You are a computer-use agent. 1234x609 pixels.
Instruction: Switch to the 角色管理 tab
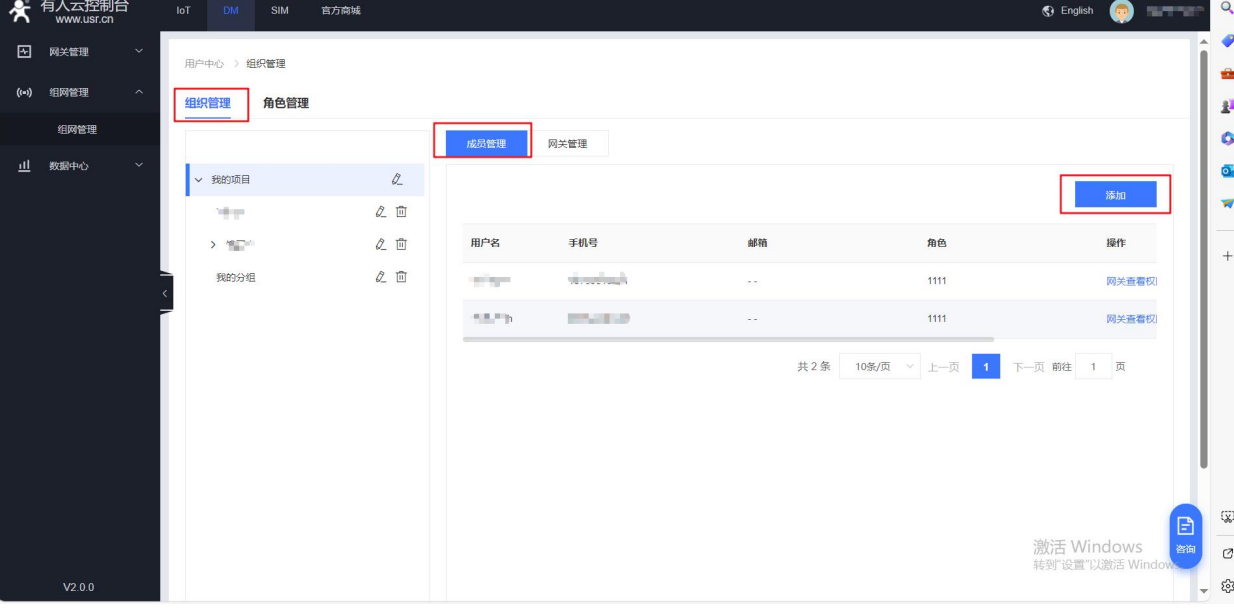tap(285, 103)
